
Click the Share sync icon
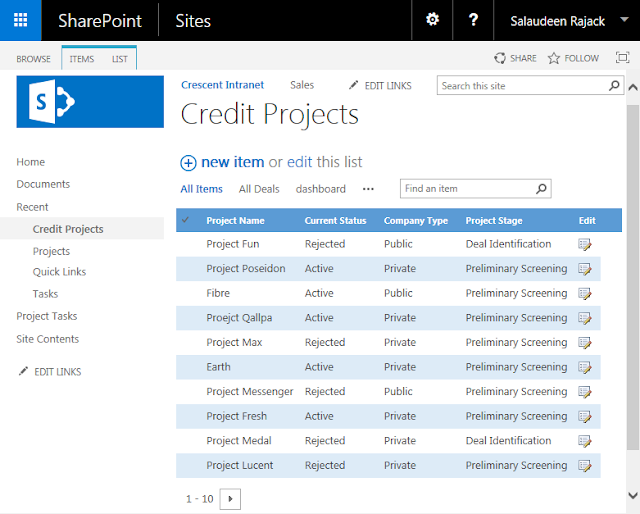pyautogui.click(x=500, y=58)
